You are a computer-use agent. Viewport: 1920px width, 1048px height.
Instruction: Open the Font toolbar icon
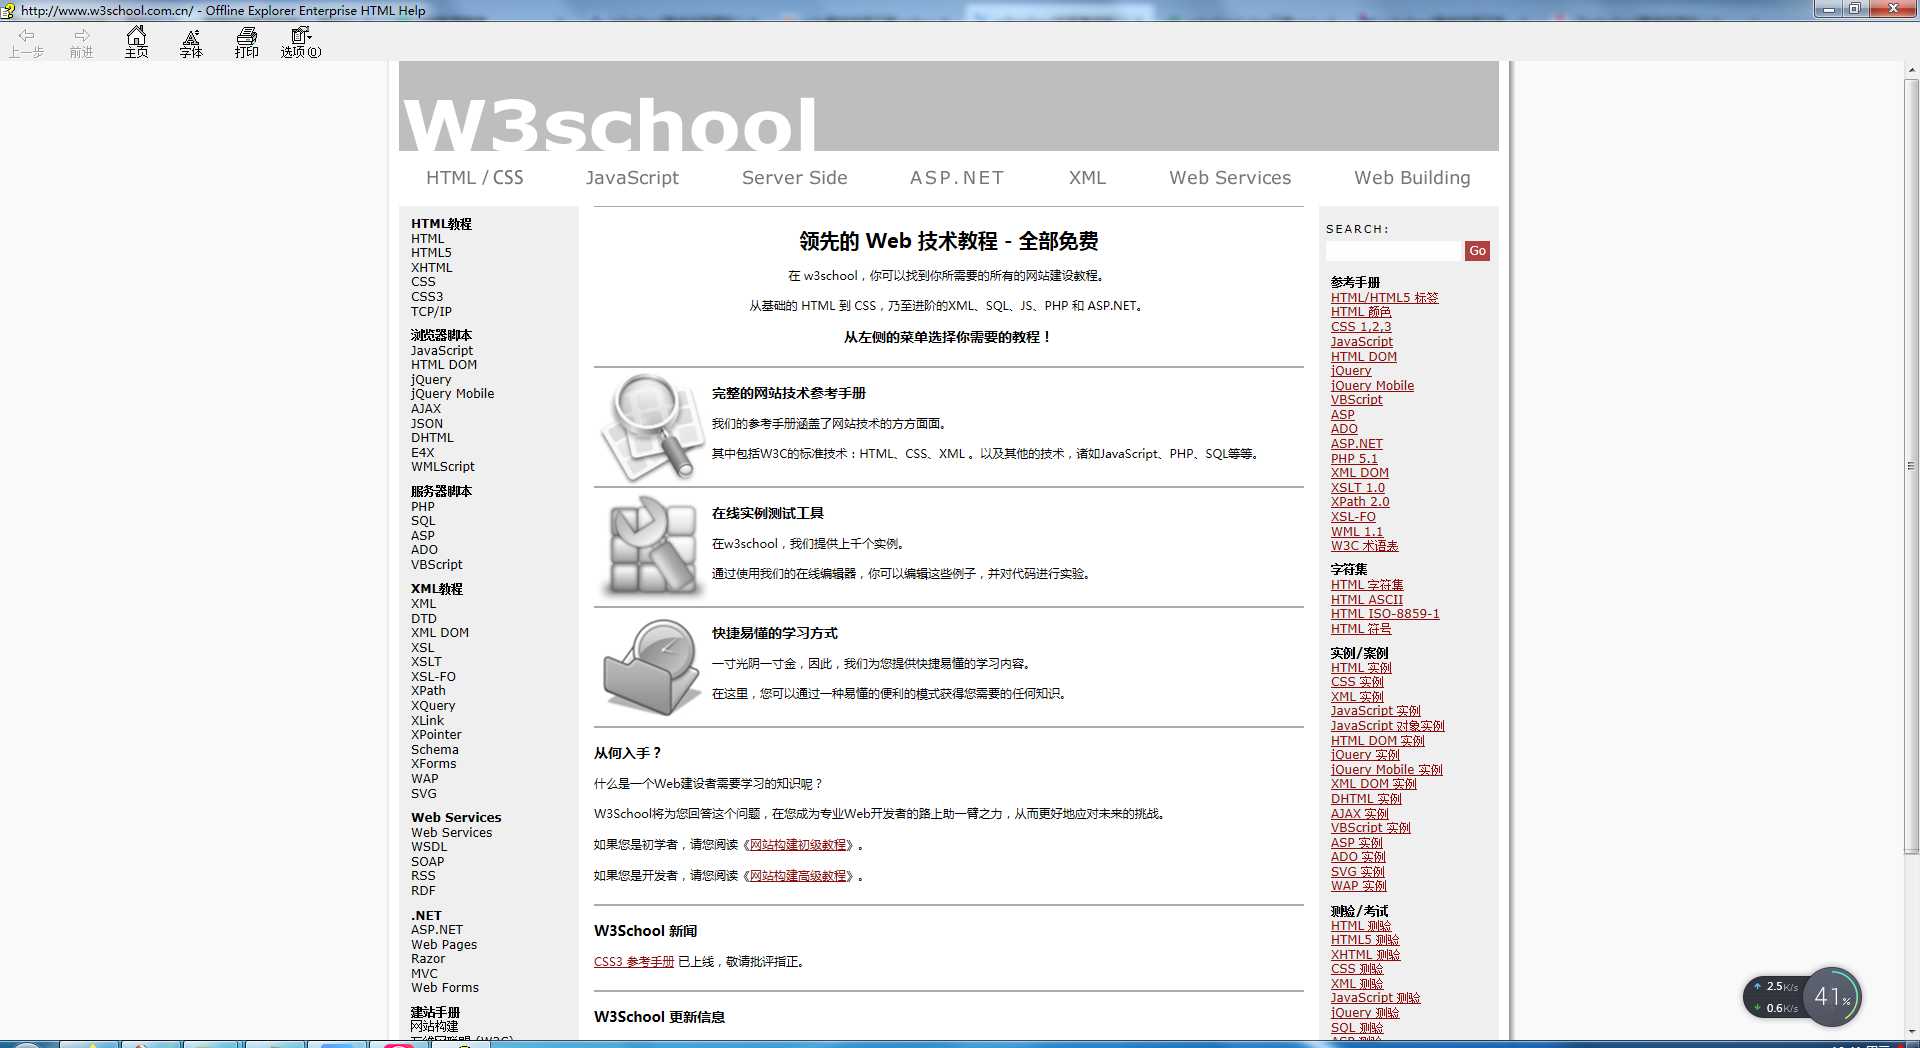[191, 41]
